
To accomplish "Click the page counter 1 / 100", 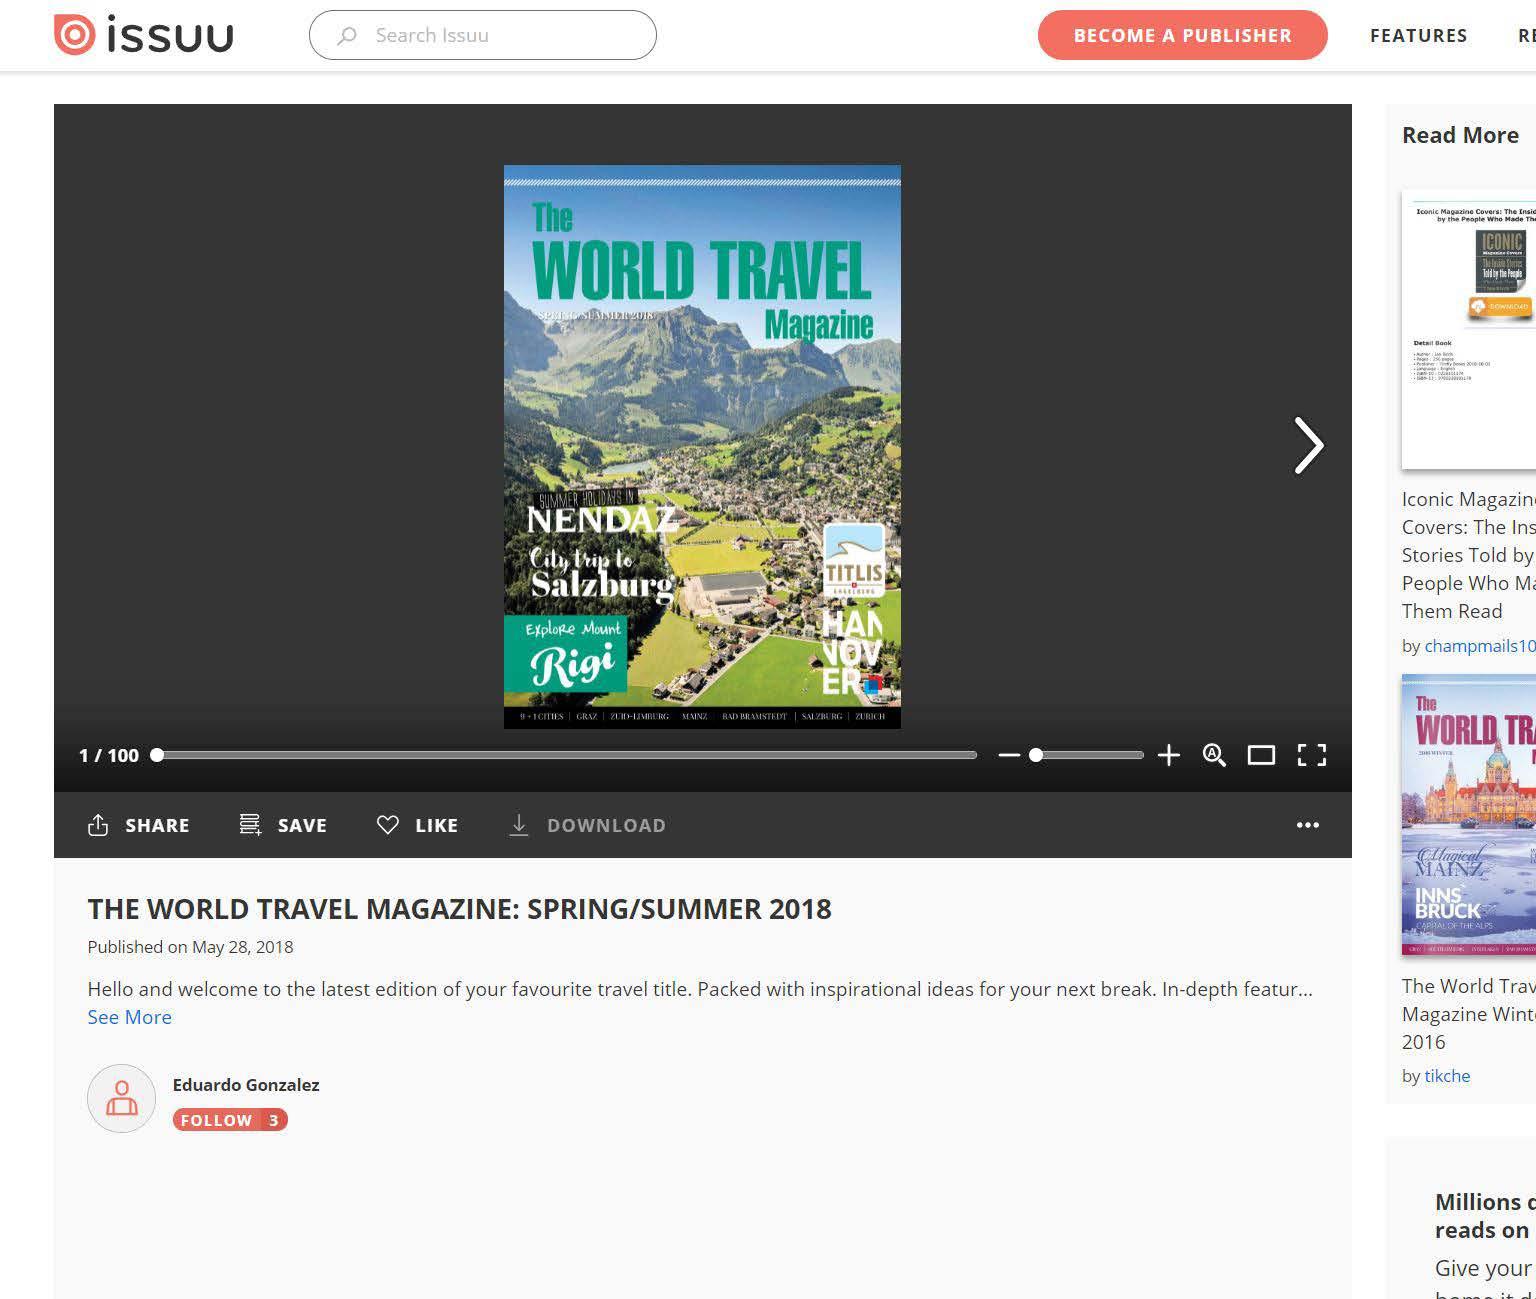I will point(109,755).
